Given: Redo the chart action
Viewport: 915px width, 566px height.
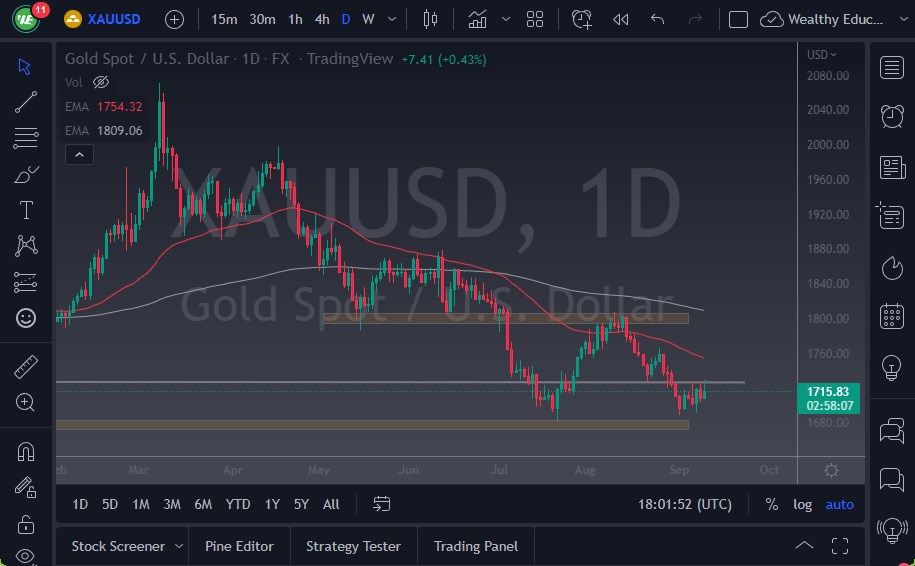Looking at the screenshot, I should [695, 19].
